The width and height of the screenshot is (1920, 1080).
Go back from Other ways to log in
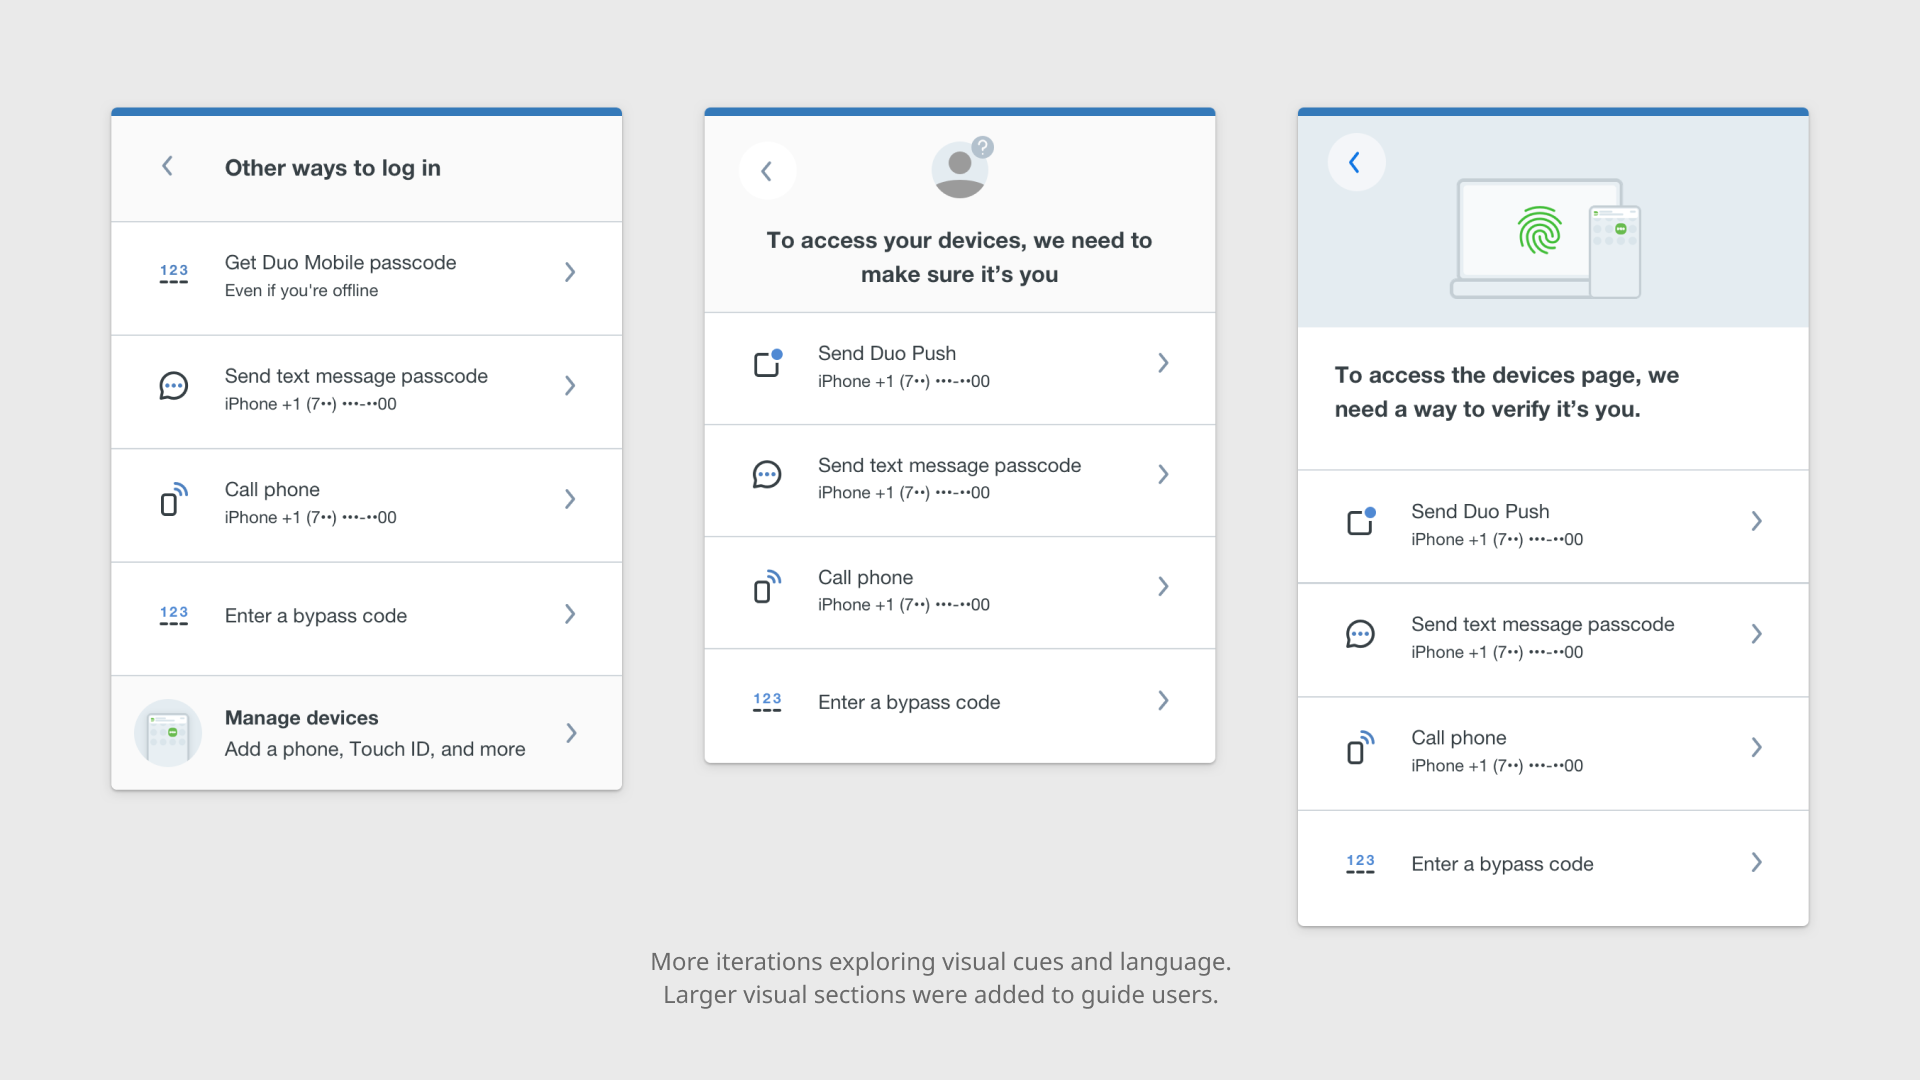coord(168,166)
